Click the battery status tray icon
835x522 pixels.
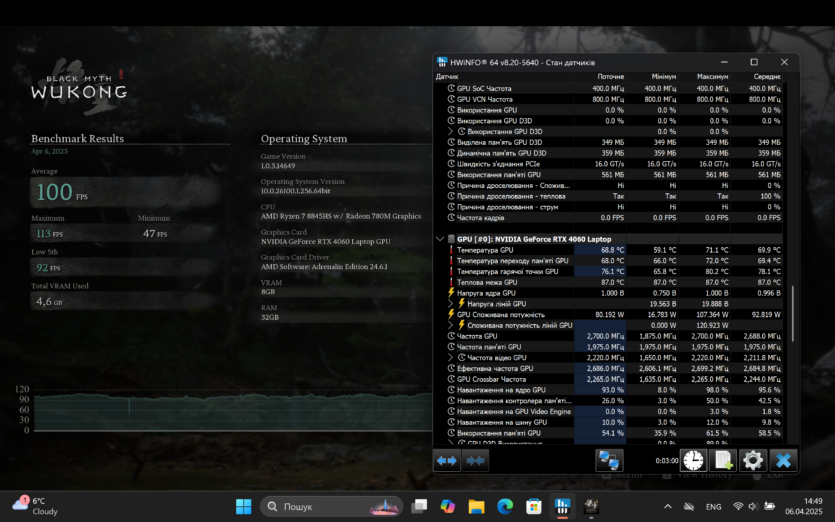[x=769, y=507]
